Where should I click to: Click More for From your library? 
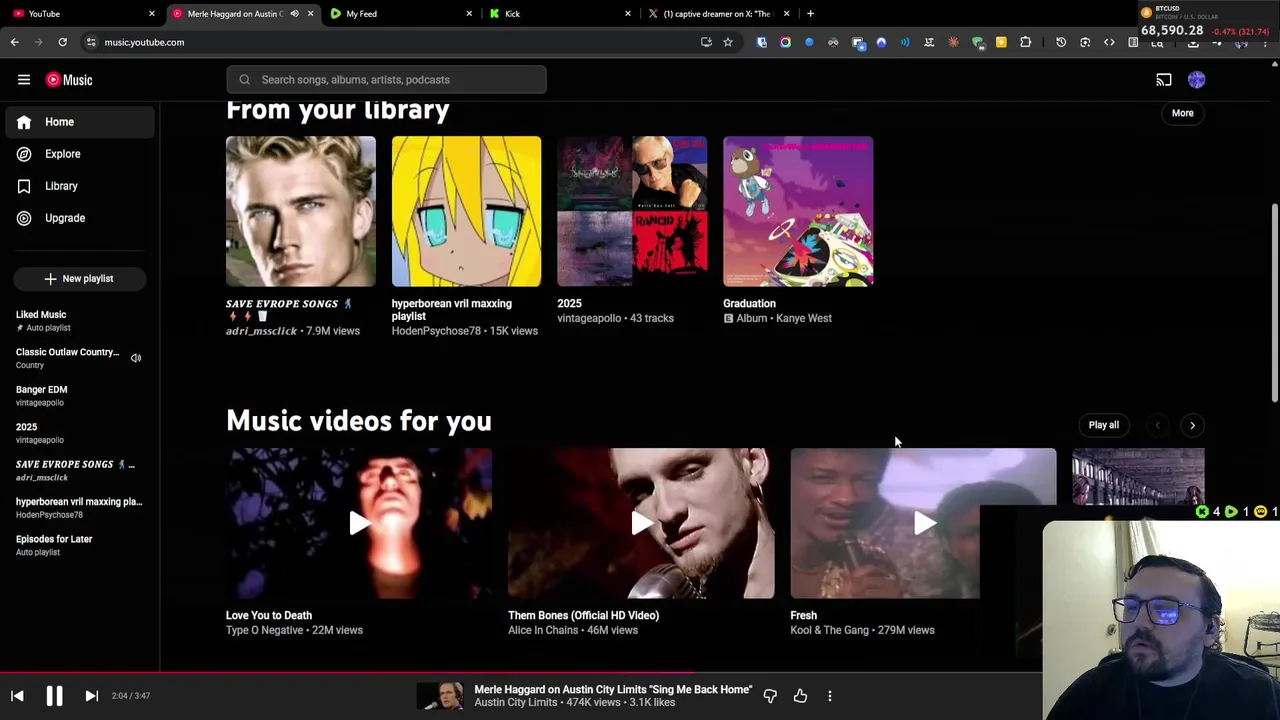point(1183,113)
